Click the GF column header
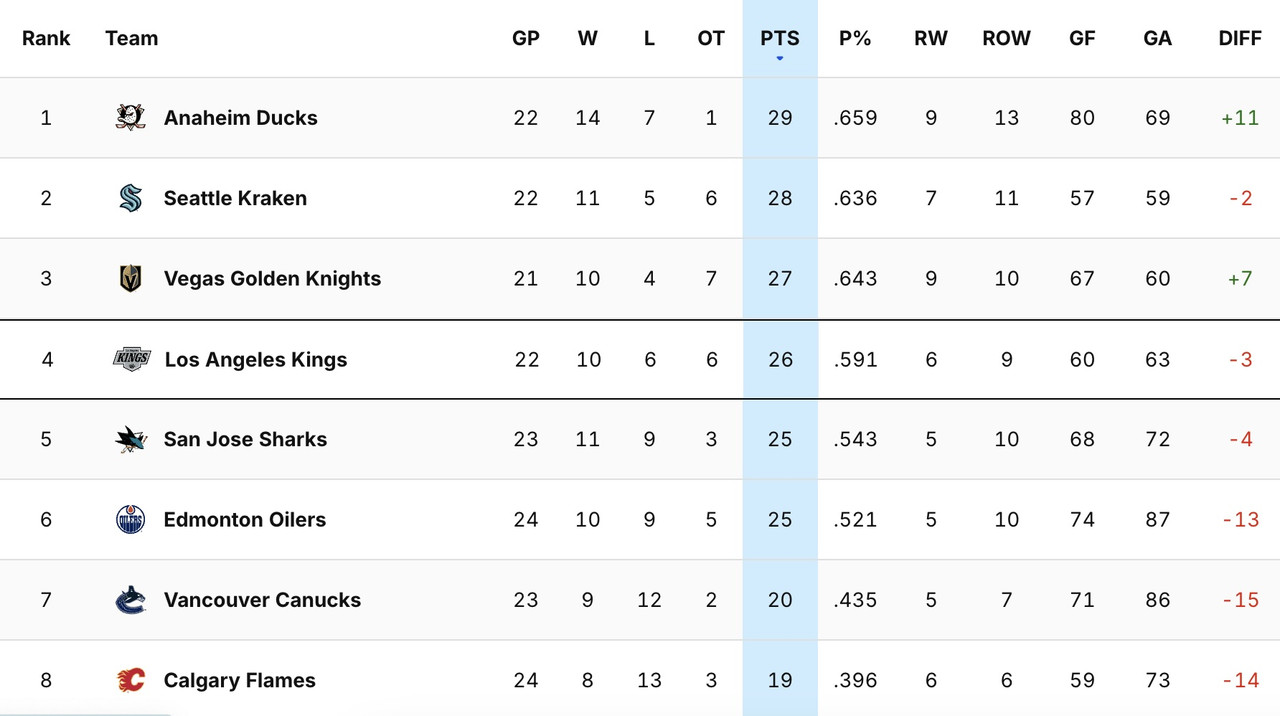 (x=1082, y=38)
